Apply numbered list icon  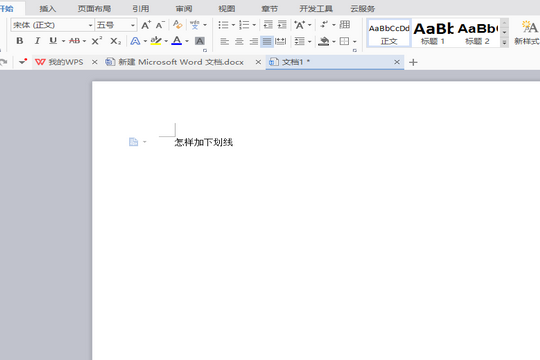[x=244, y=25]
